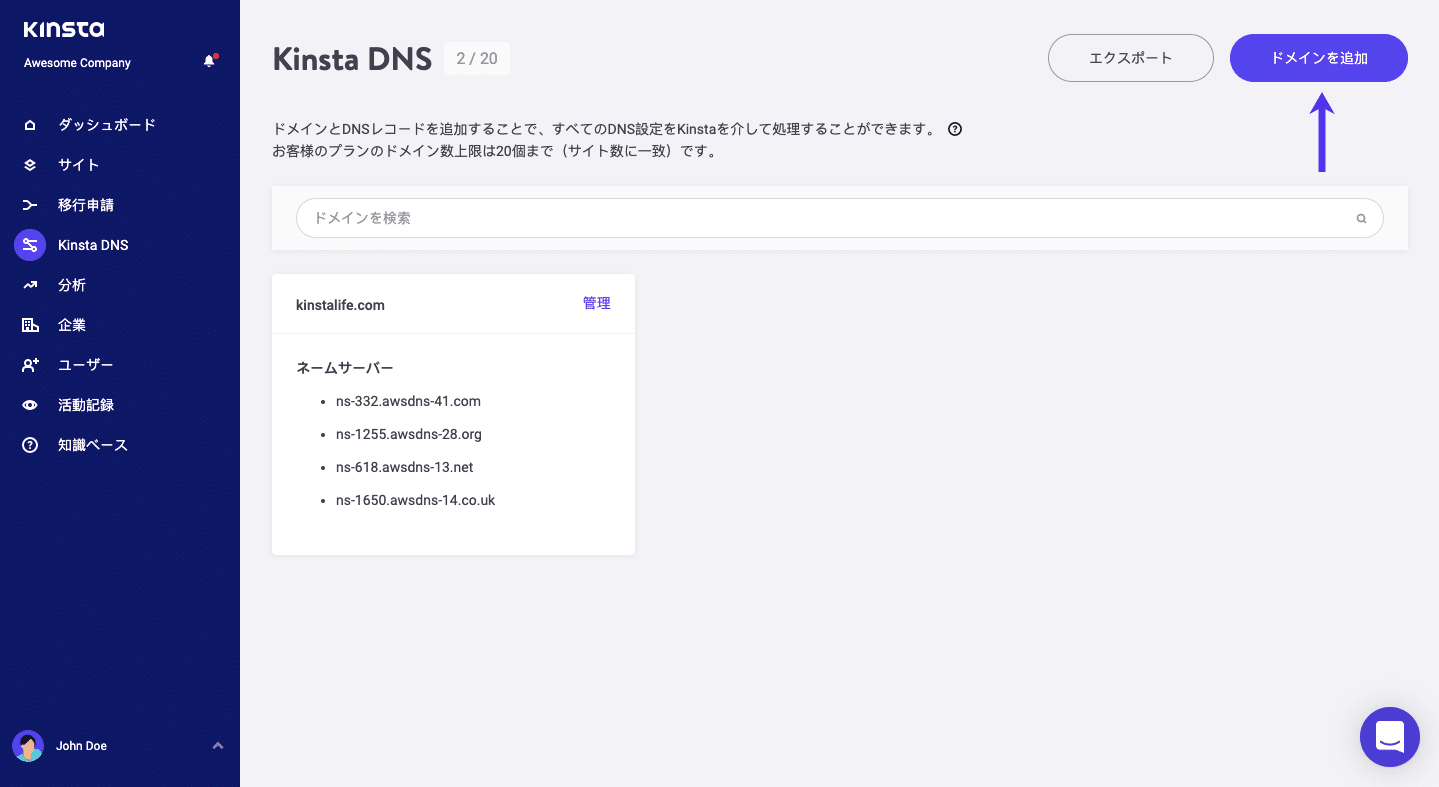Click the Kinsta DNS sidebar icon

click(29, 244)
